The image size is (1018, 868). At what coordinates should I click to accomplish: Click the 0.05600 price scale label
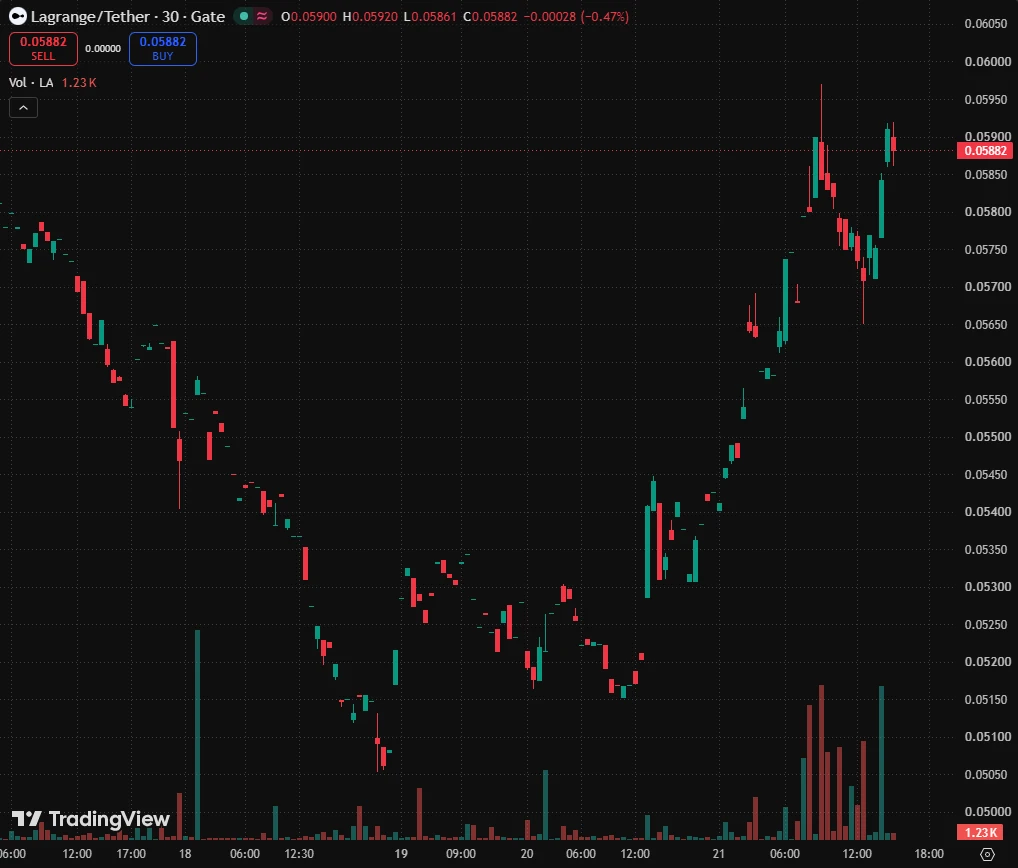(x=987, y=362)
